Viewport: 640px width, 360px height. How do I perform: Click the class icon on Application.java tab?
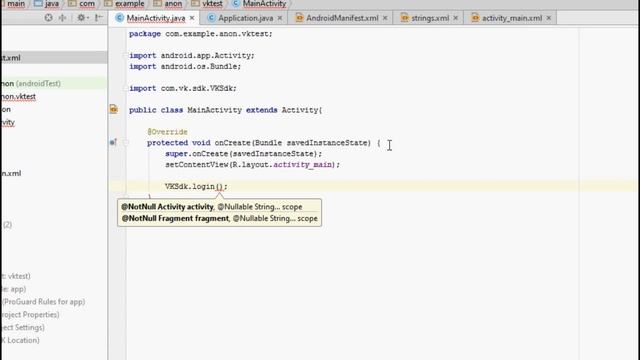[x=211, y=18]
